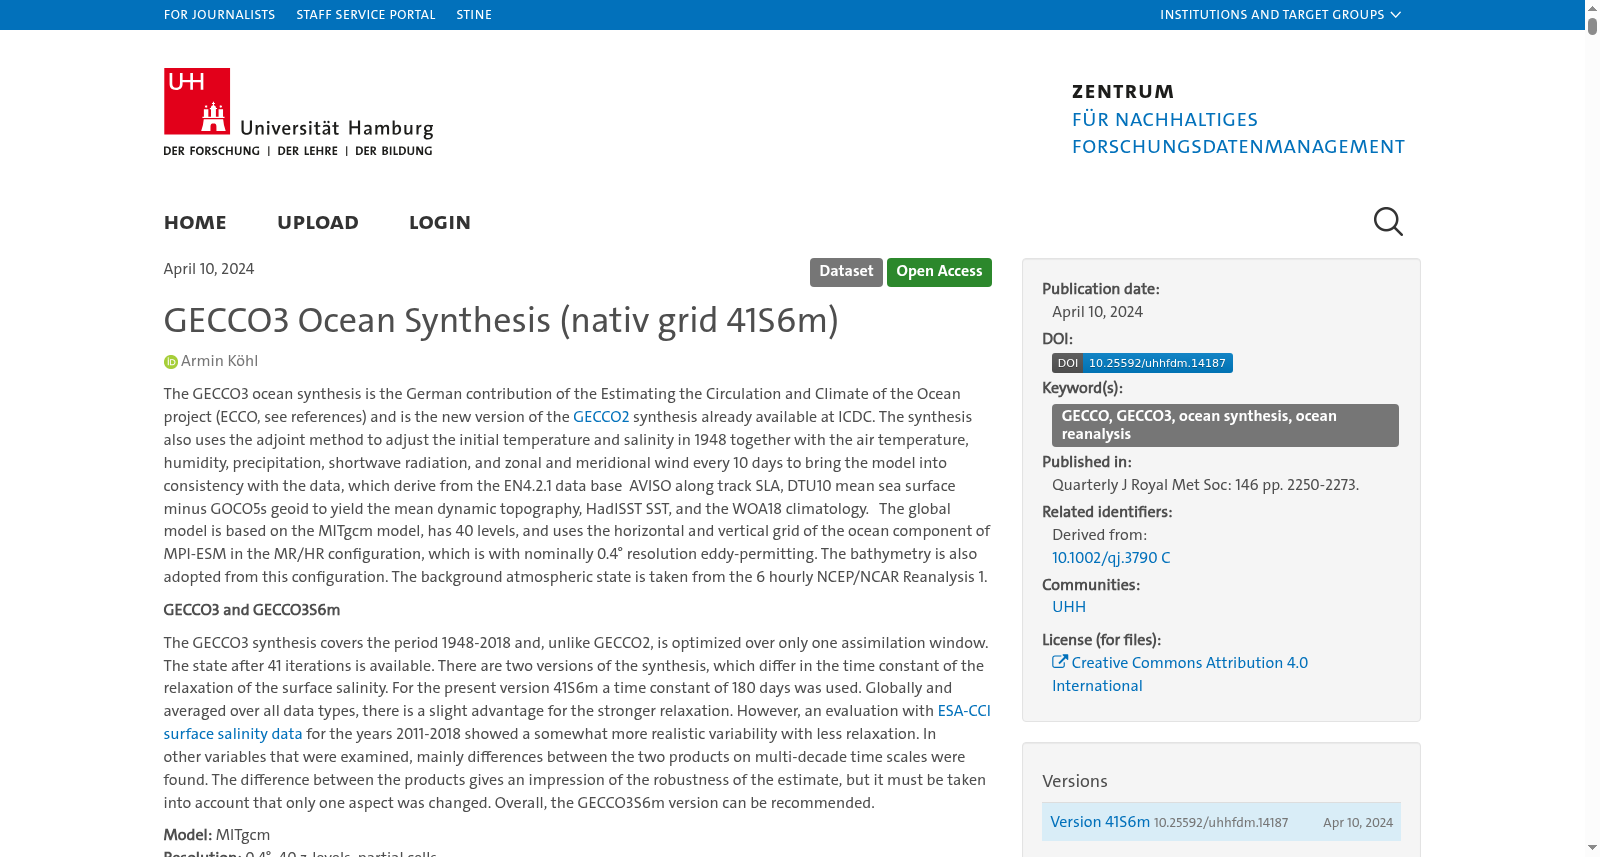Click the 'GECCO3 and GECCO3S6m' subheading
The image size is (1600, 857).
252,610
